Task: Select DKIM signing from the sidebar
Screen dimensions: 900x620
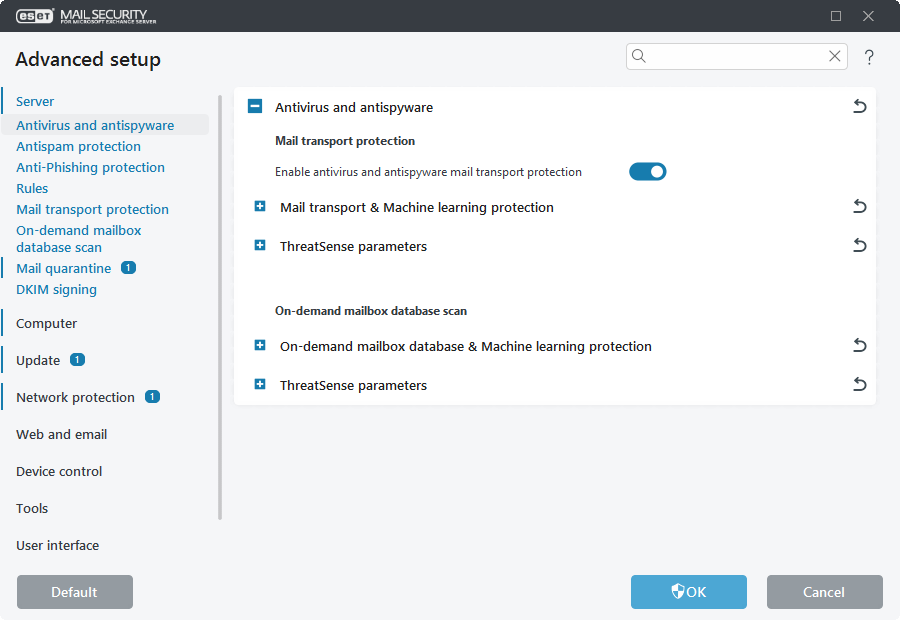Action: [x=56, y=289]
